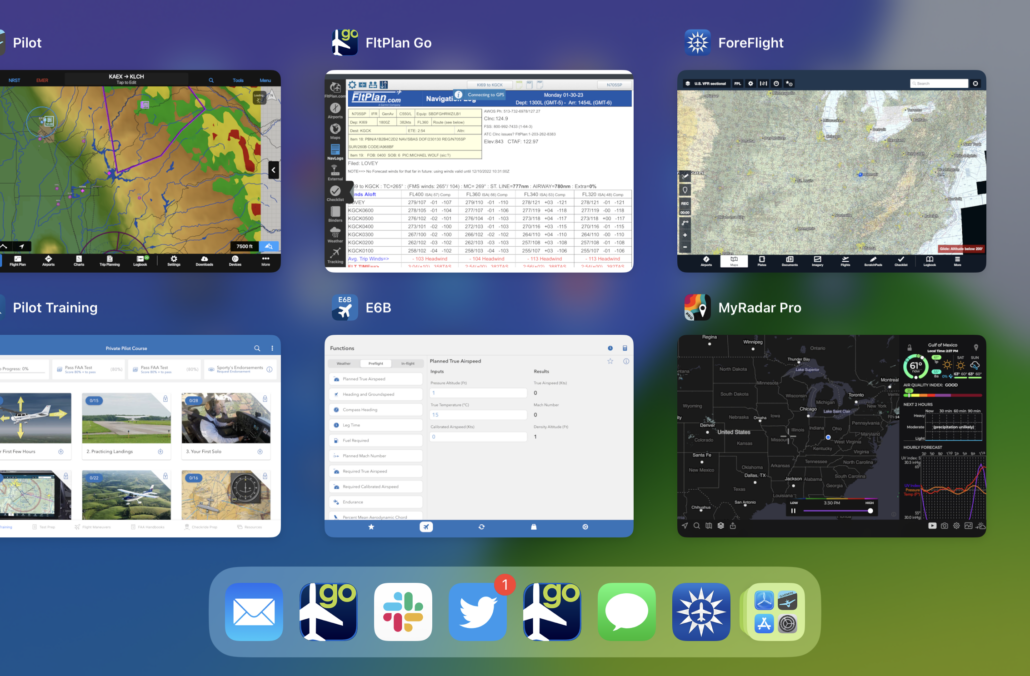Favorite Planned True Airspeed with star
The height and width of the screenshot is (676, 1030).
coord(610,361)
